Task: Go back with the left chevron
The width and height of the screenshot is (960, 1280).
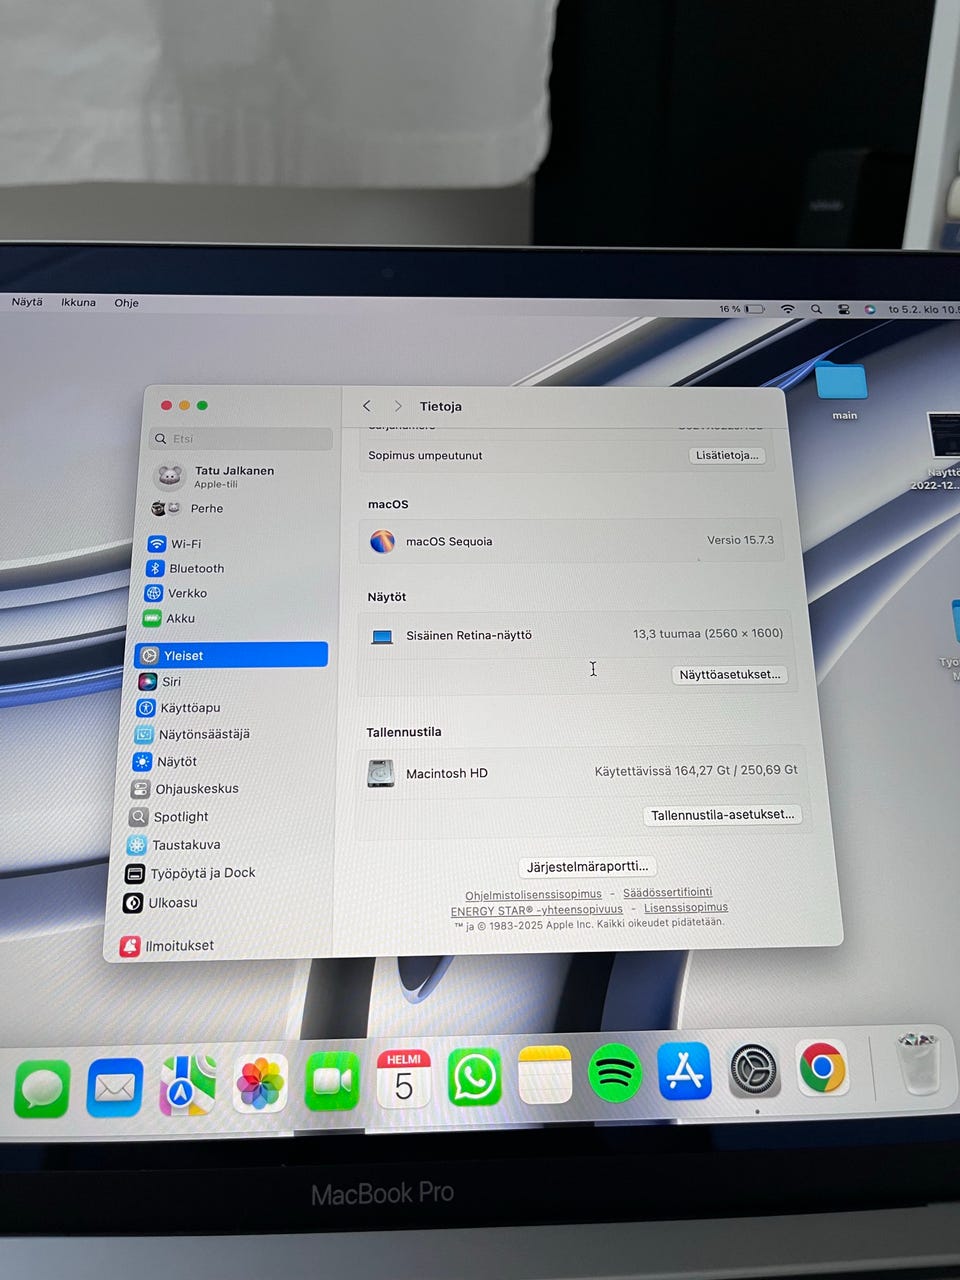Action: coord(367,406)
